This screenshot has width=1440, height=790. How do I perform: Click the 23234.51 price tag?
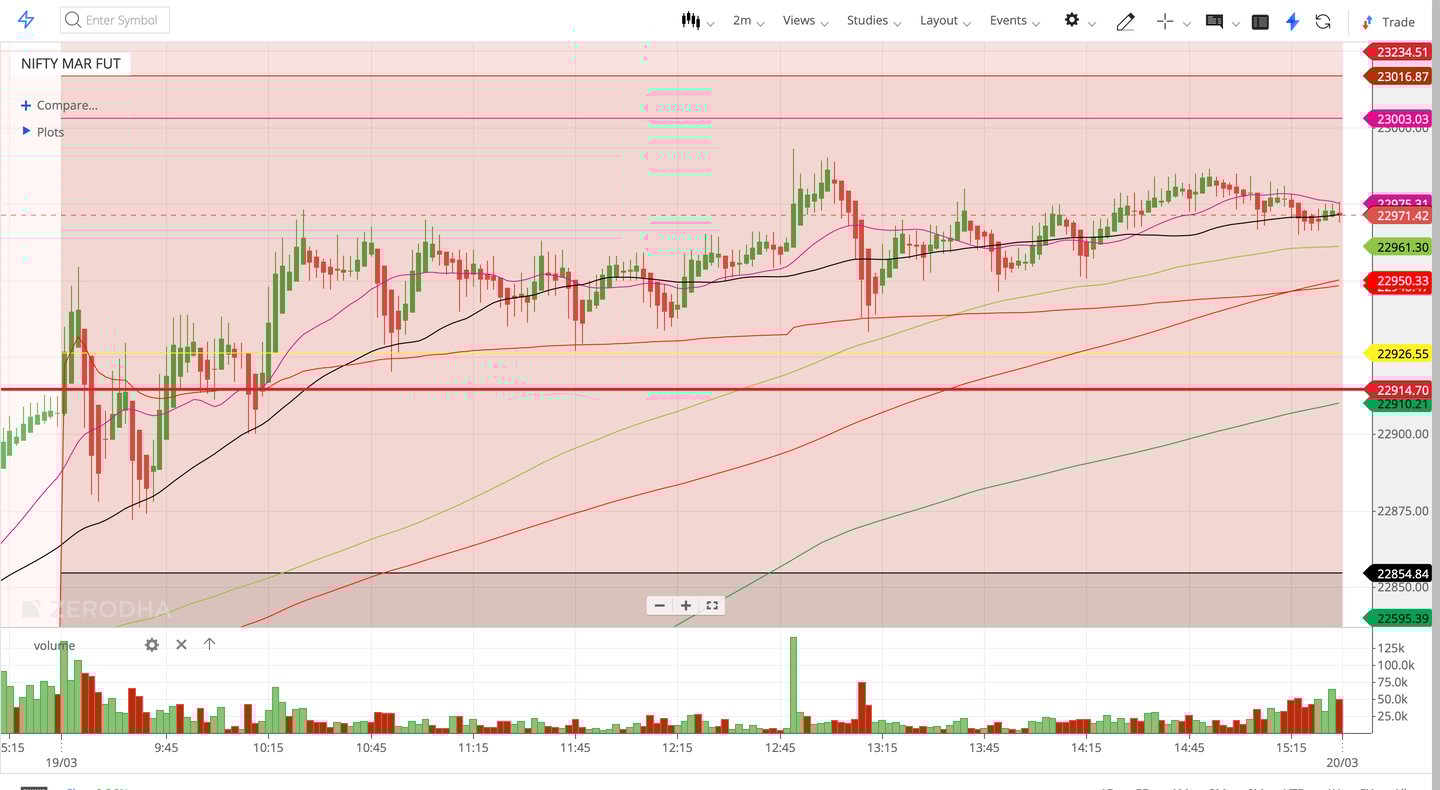coord(1399,52)
